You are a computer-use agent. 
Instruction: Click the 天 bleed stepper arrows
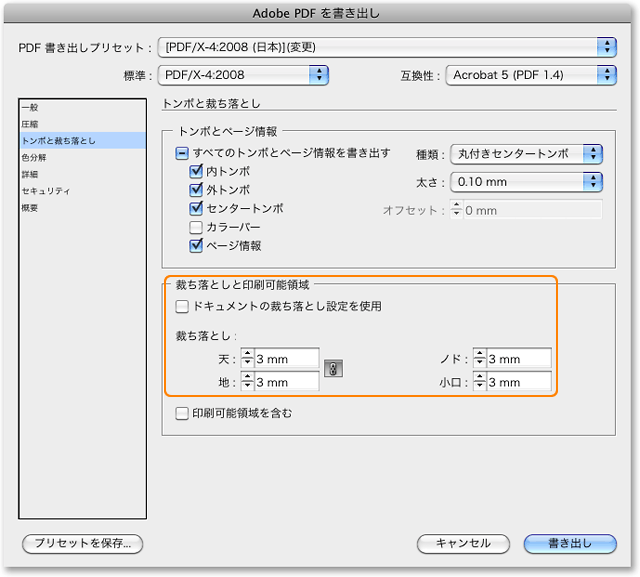pyautogui.click(x=246, y=359)
